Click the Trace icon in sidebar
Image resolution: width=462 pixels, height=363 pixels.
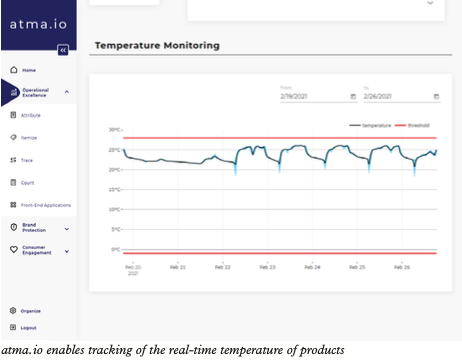[x=13, y=160]
